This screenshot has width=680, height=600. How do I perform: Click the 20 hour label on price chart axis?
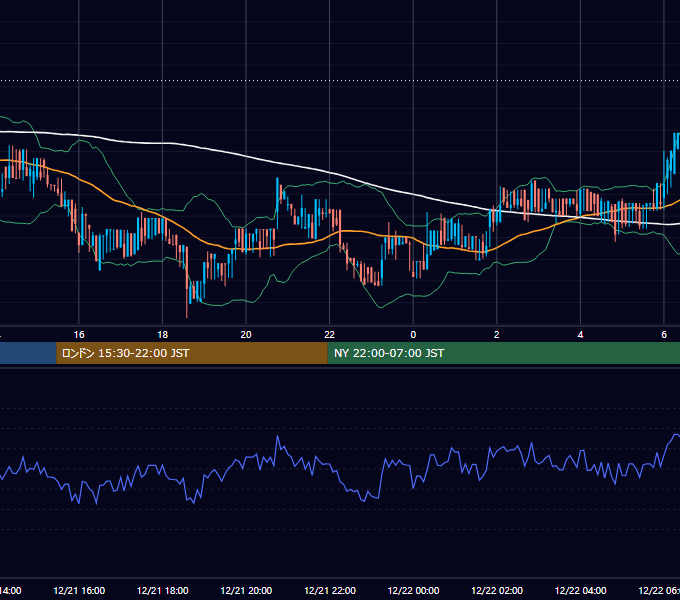246,335
